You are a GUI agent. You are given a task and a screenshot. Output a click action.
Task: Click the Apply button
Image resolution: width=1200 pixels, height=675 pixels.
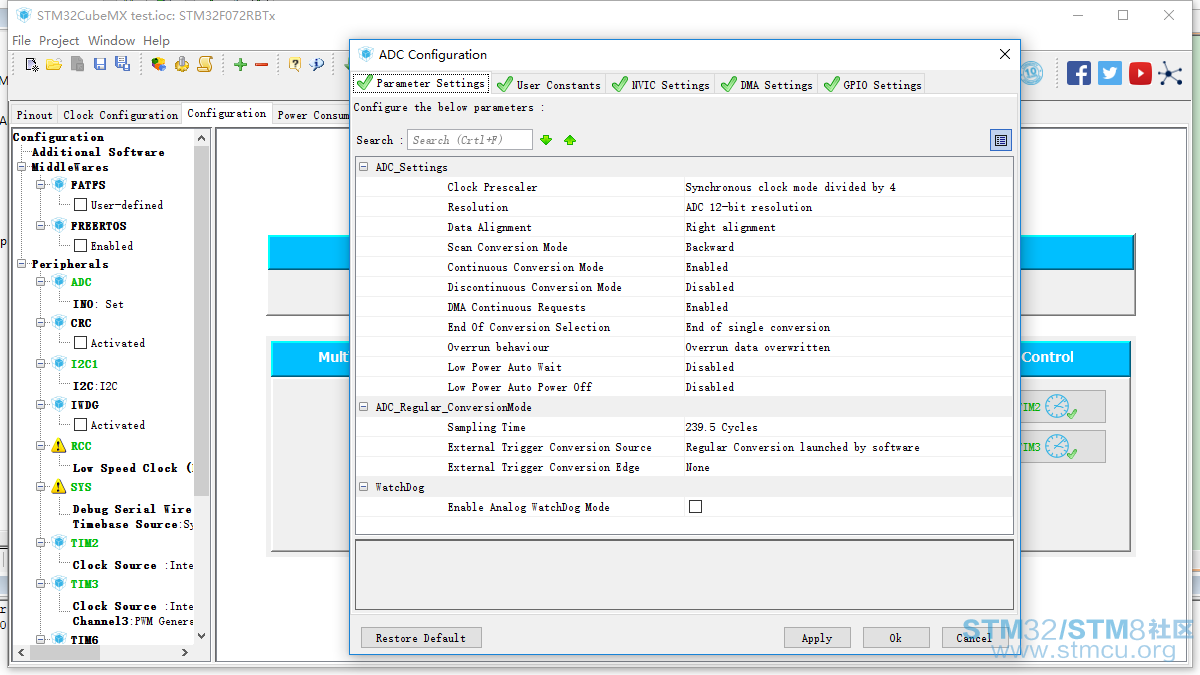817,638
